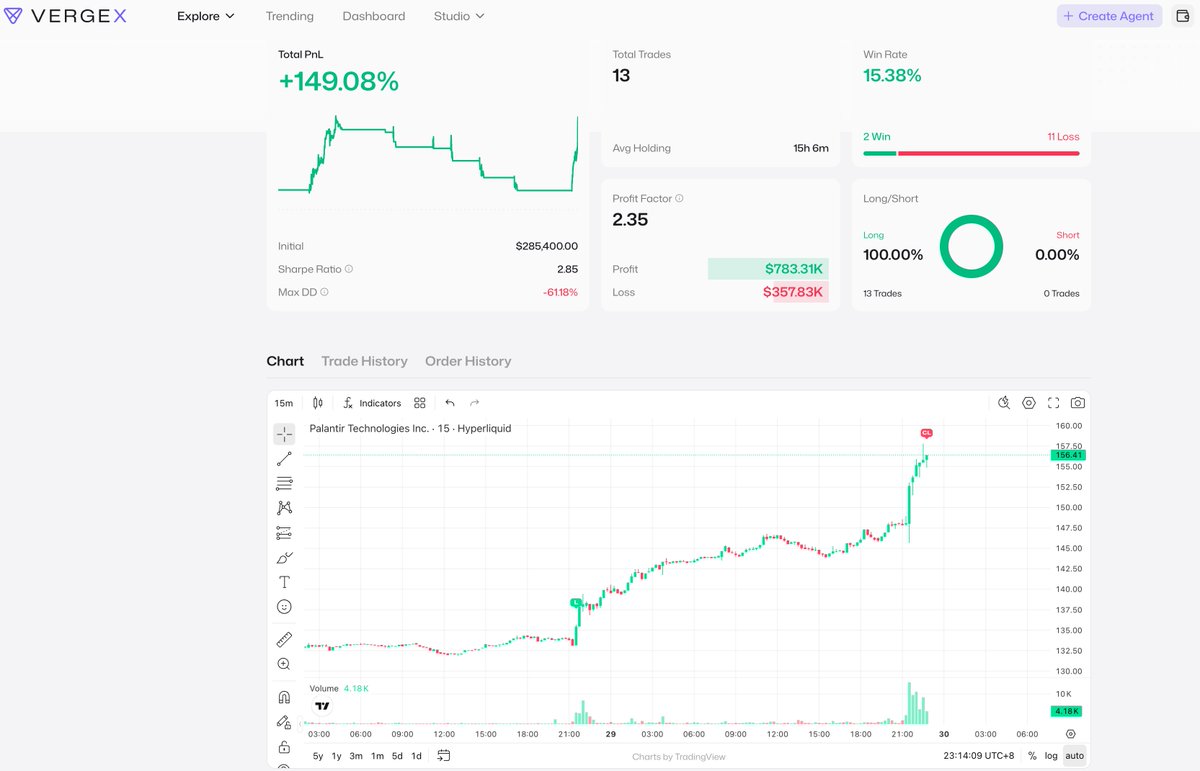Select the trend line drawing tool
The width and height of the screenshot is (1200, 771).
(284, 459)
